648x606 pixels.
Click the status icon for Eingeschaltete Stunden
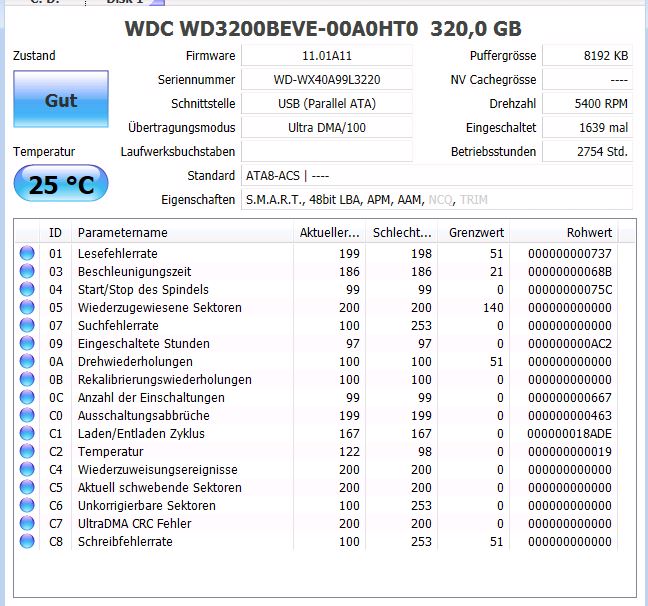pyautogui.click(x=27, y=343)
